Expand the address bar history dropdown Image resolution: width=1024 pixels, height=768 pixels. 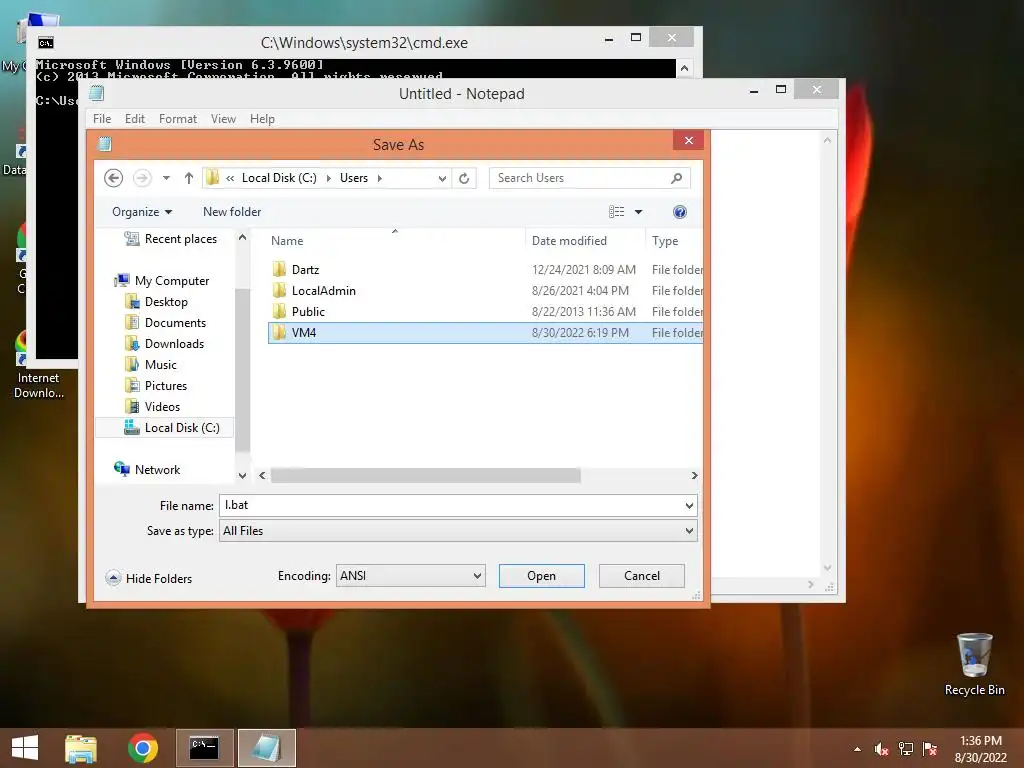[x=442, y=178]
